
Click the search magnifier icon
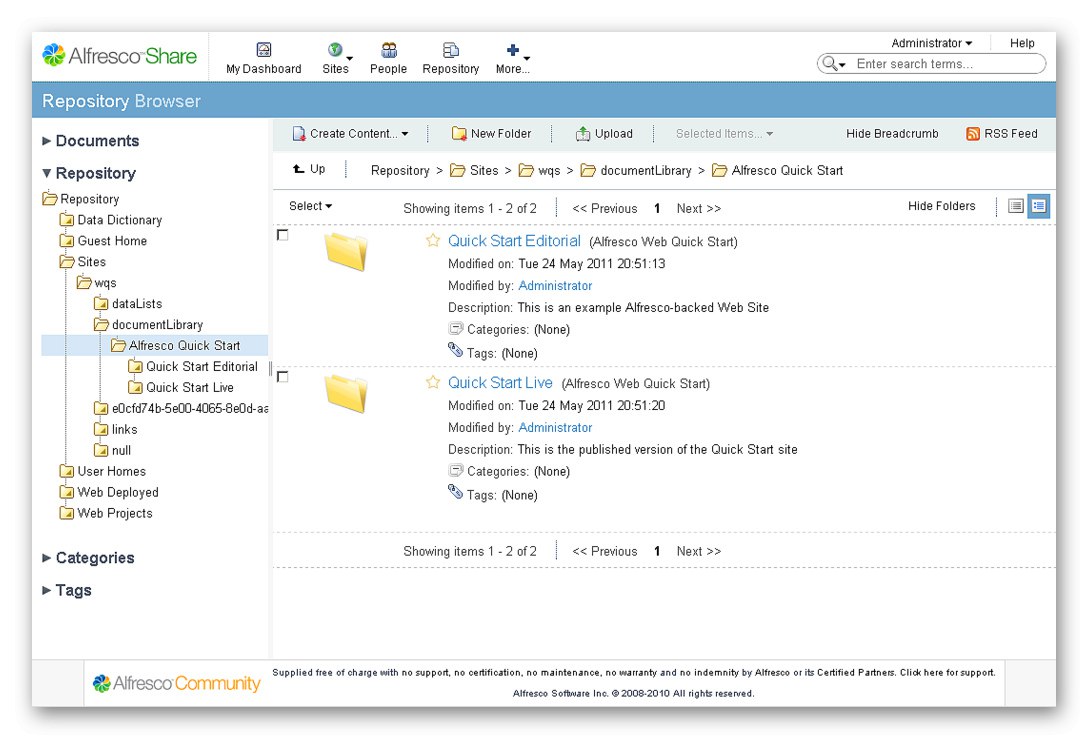click(829, 64)
